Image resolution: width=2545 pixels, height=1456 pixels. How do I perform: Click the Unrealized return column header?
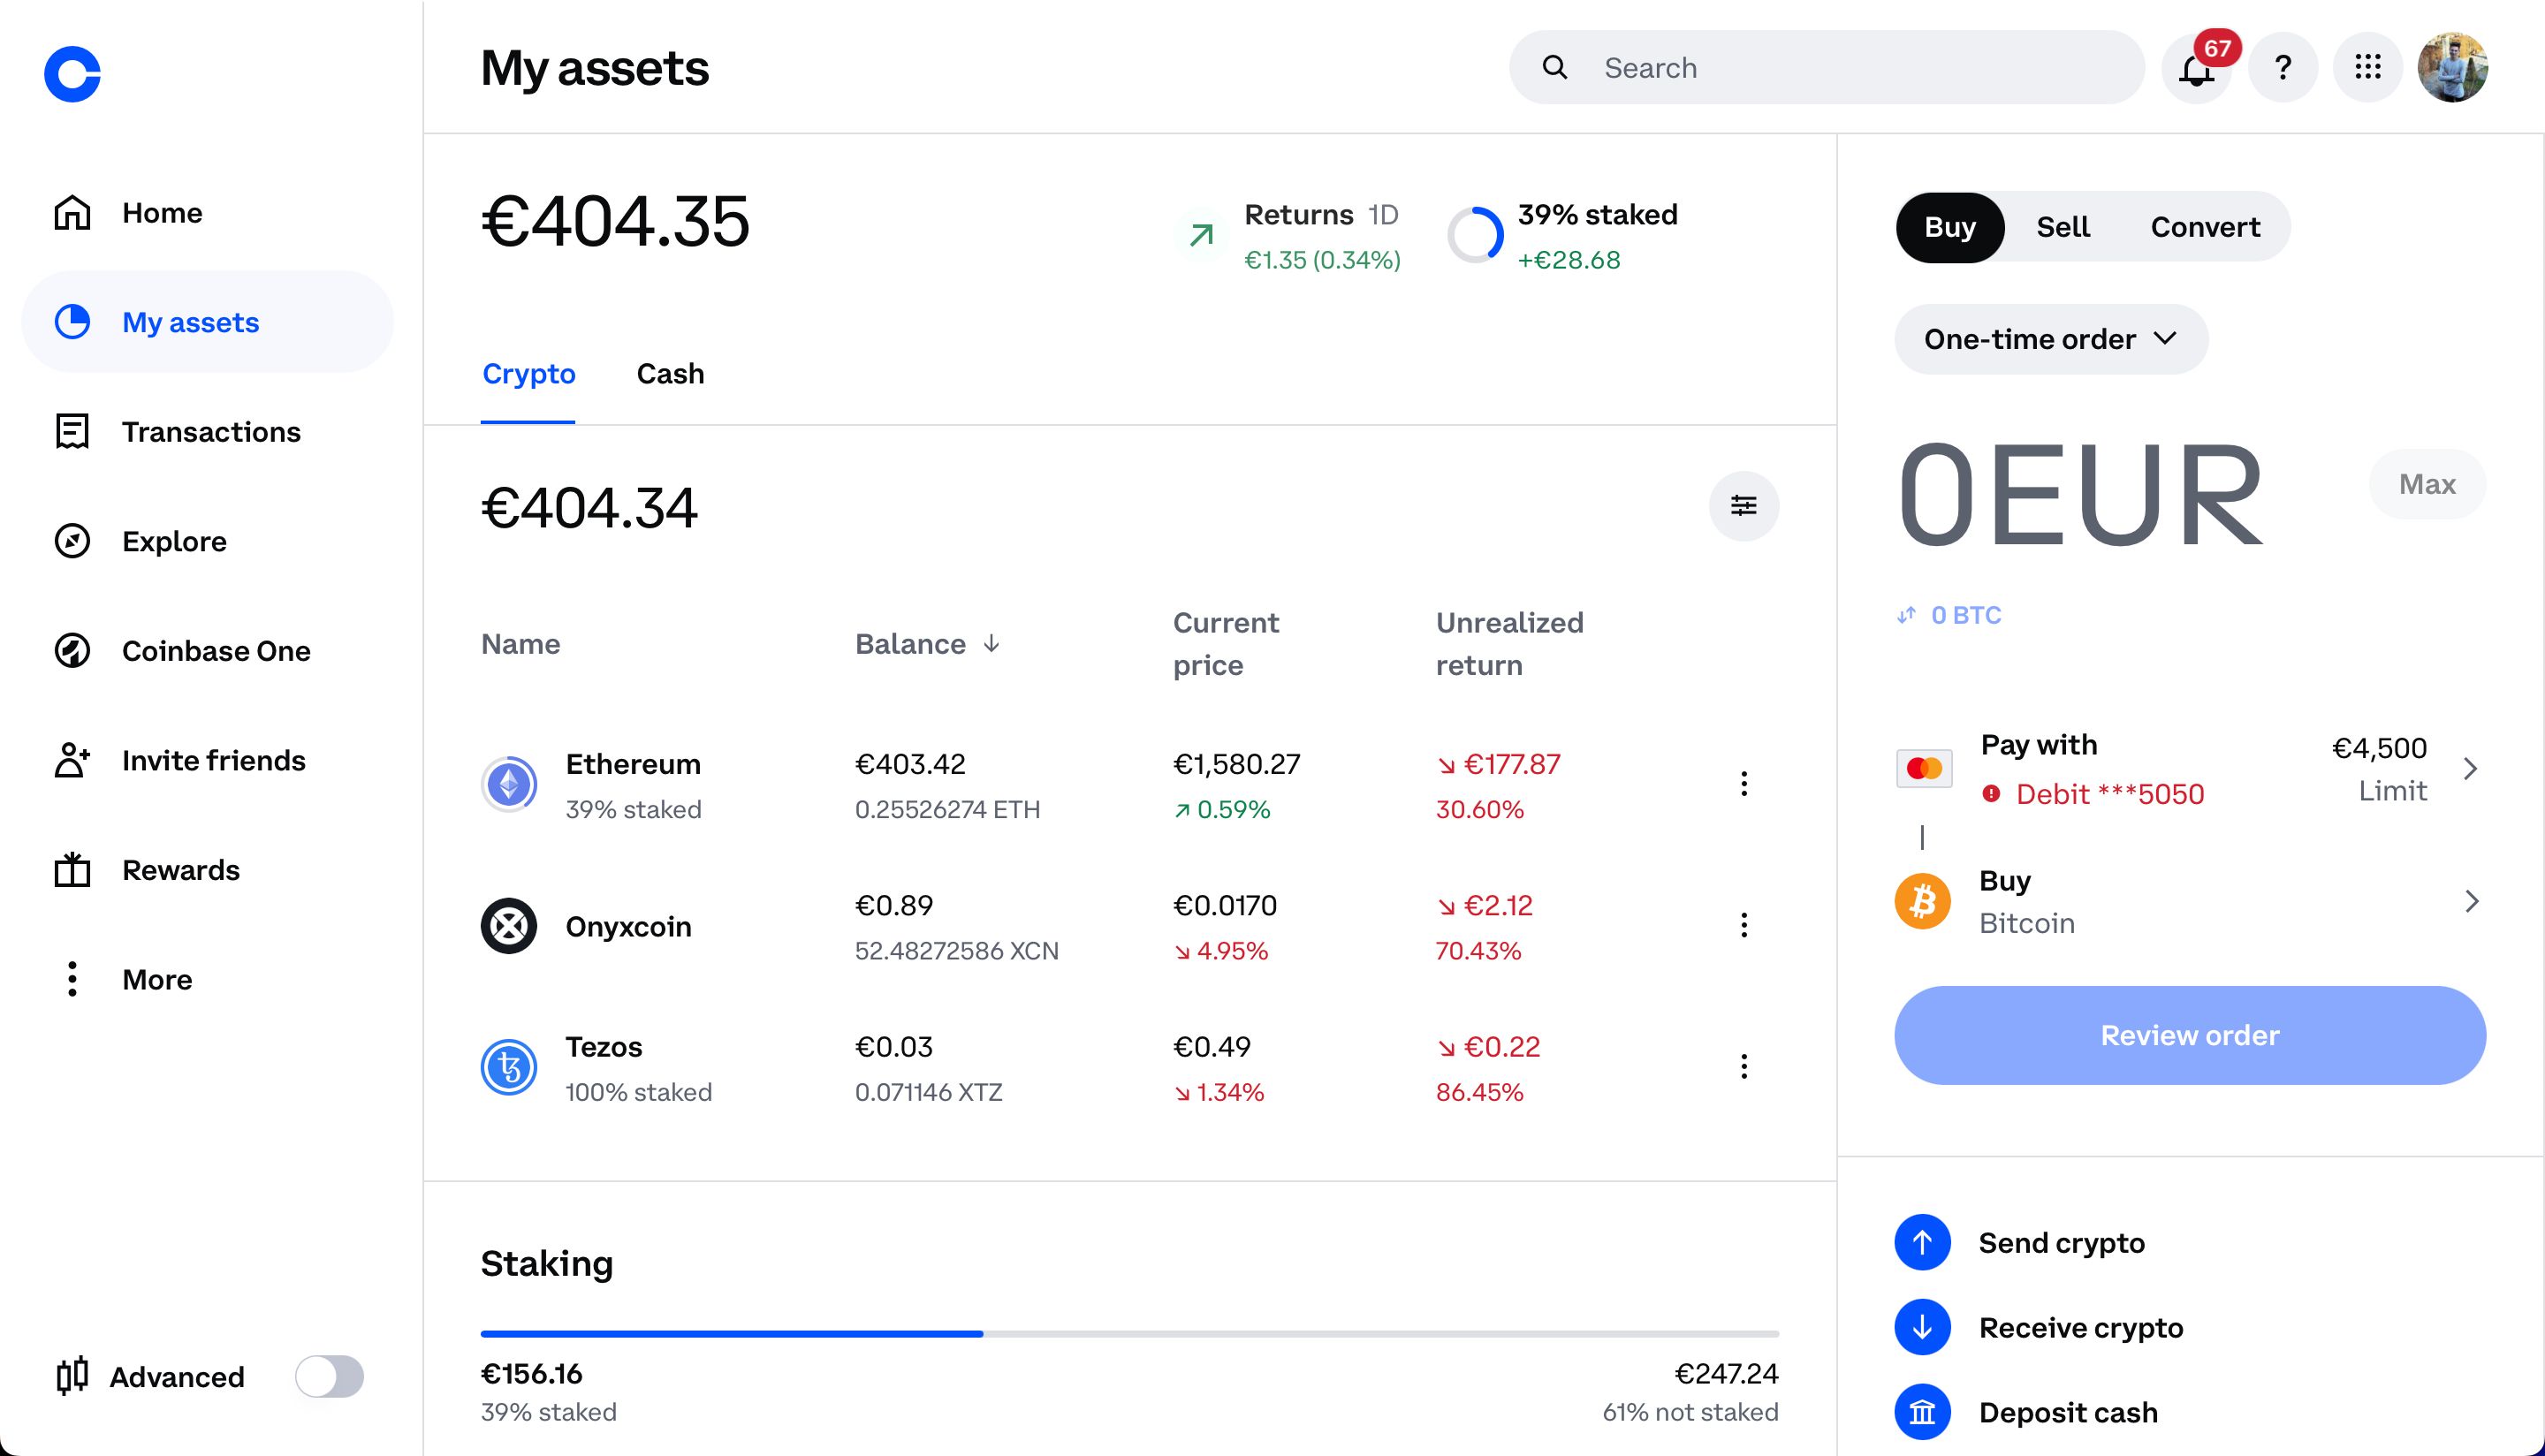coord(1509,644)
